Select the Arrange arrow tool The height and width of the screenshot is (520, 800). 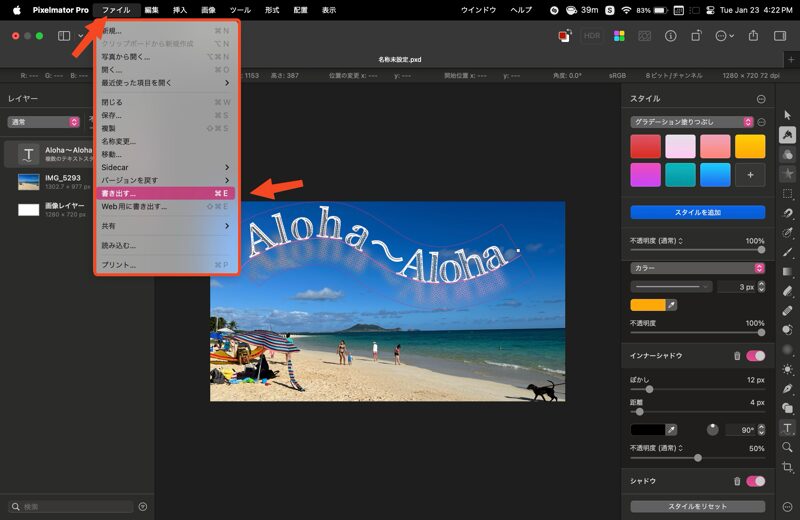tap(787, 115)
